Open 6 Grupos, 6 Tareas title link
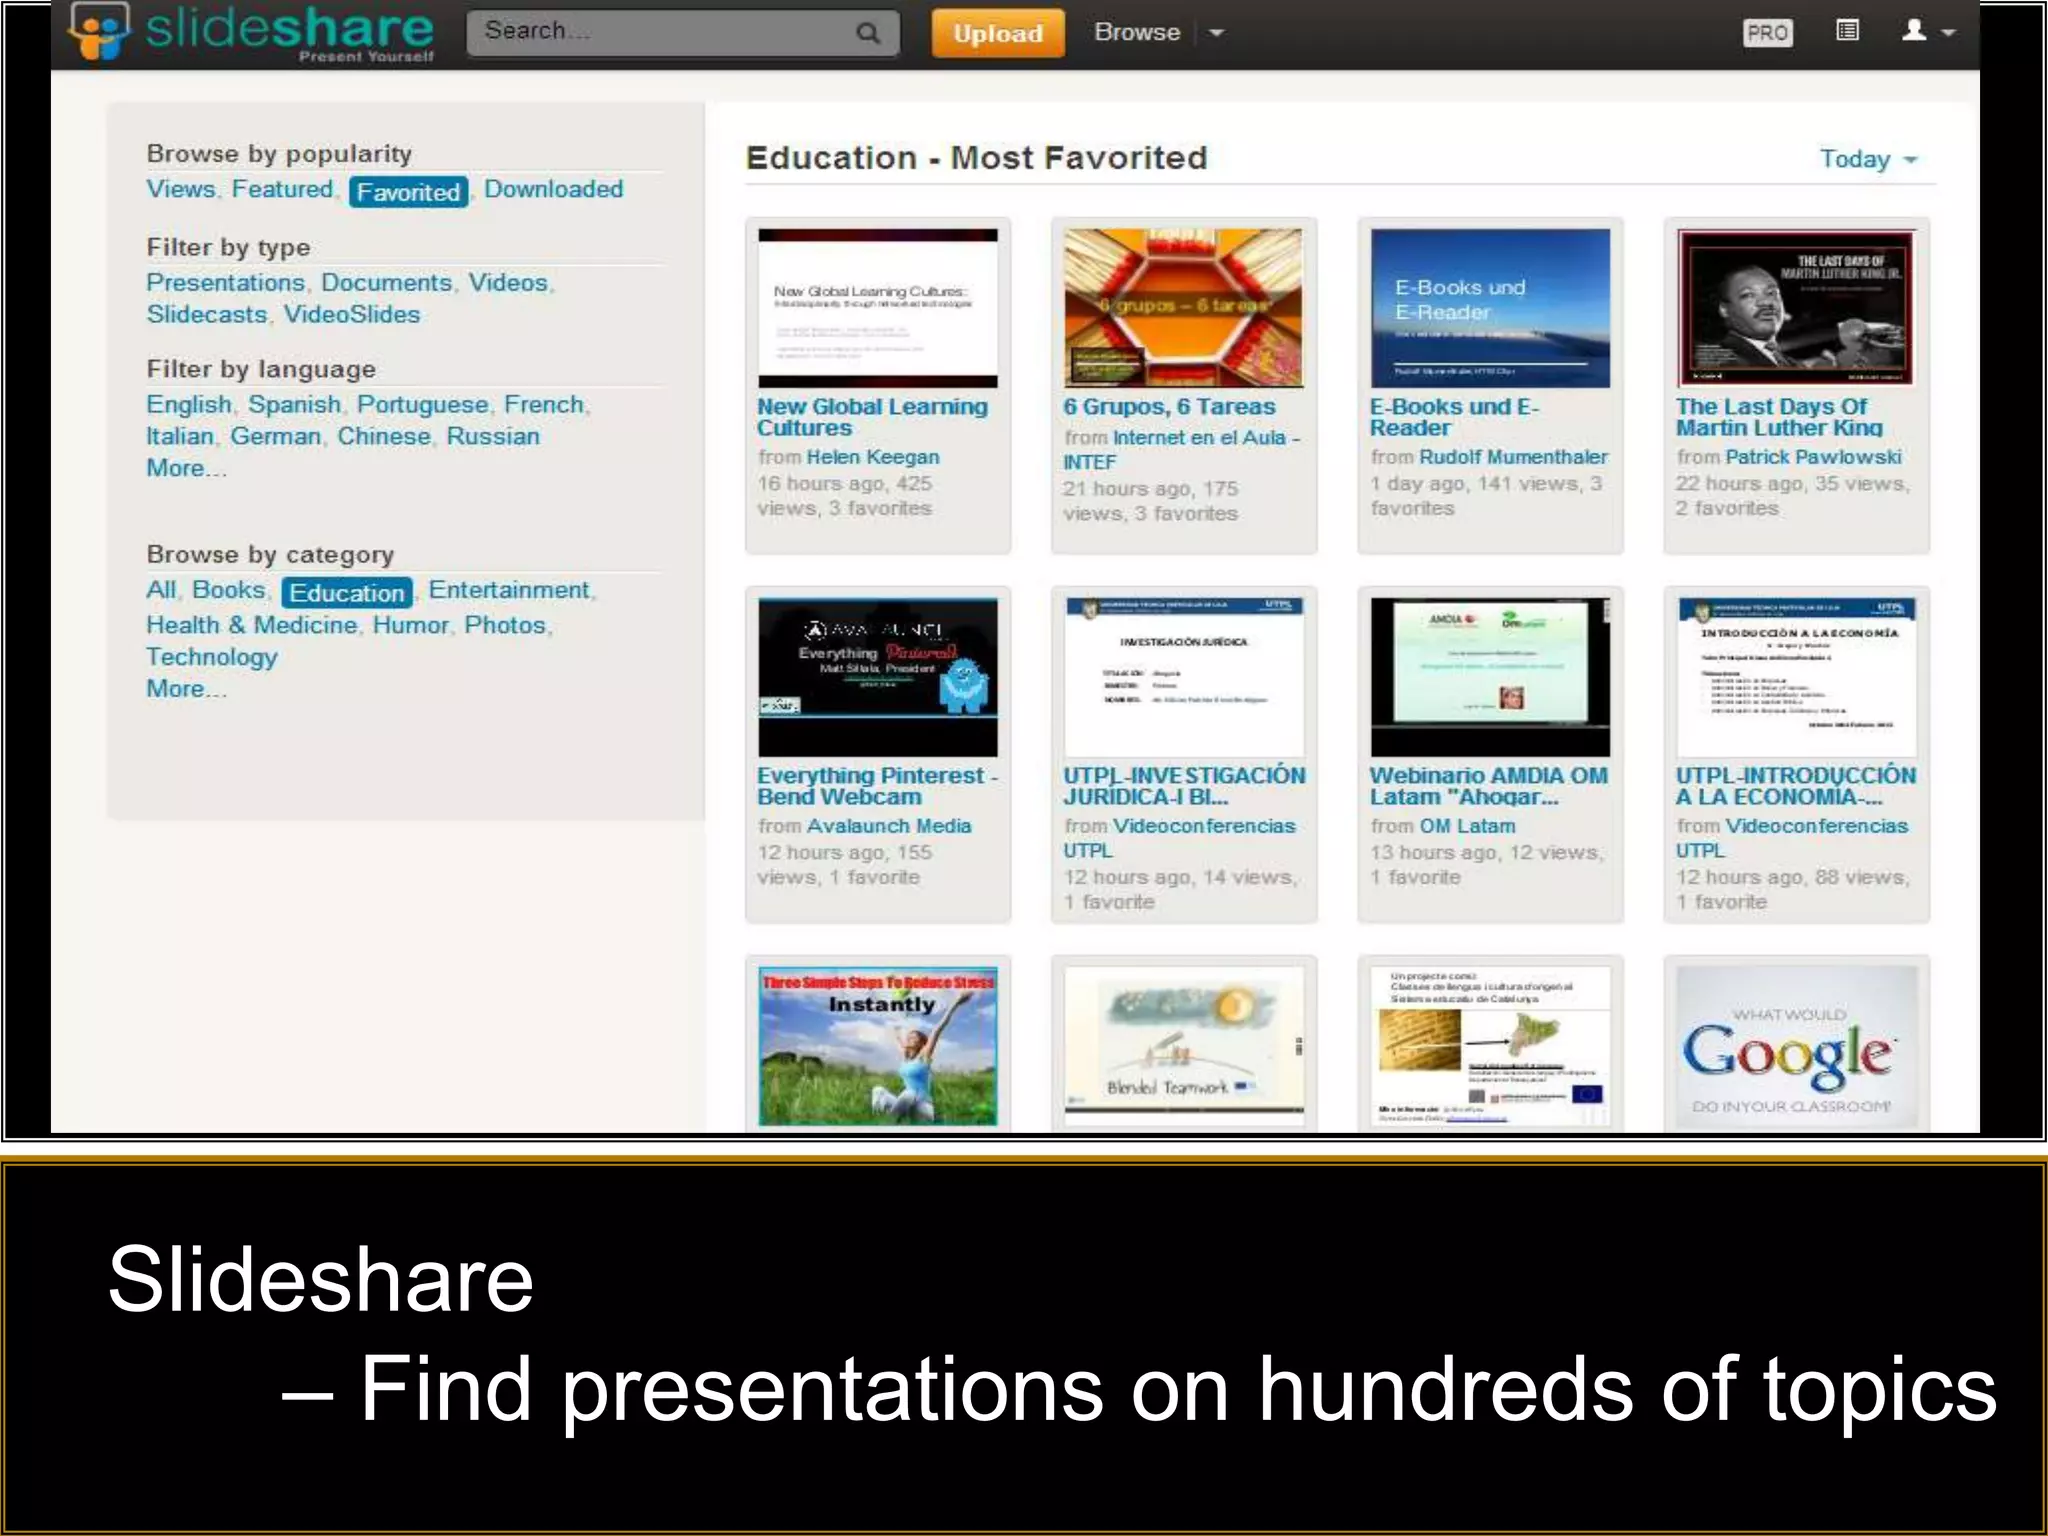Image resolution: width=2048 pixels, height=1536 pixels. click(1169, 407)
